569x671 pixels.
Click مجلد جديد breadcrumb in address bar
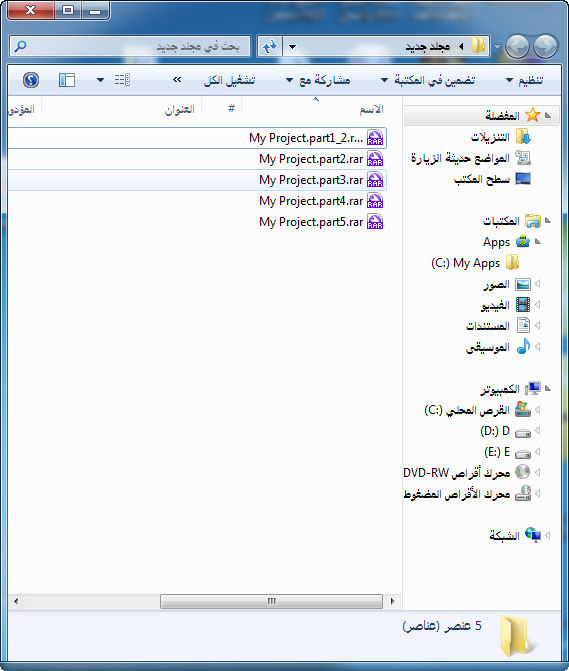click(x=428, y=46)
